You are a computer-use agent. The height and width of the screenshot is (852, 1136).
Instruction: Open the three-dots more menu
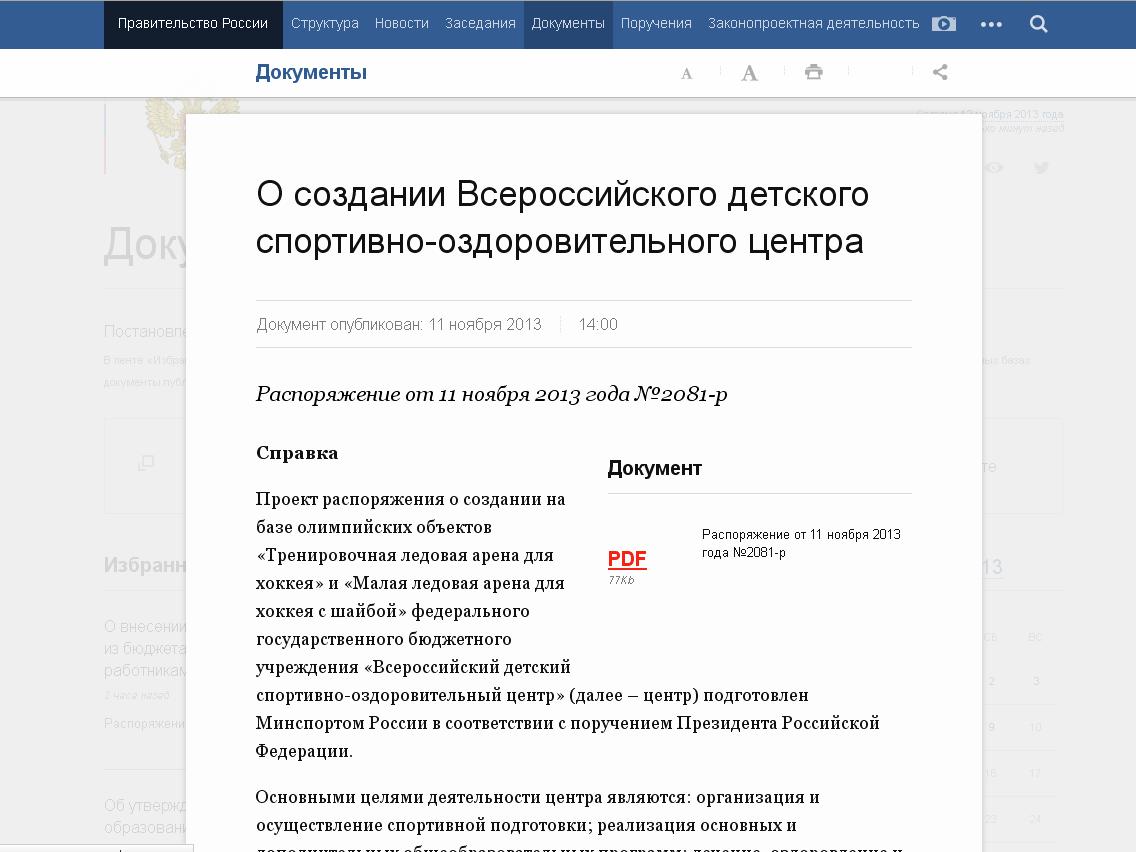[991, 25]
